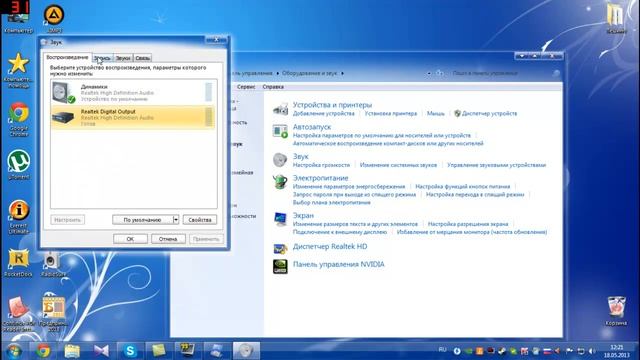640x360 pixels.
Task: Open Устройства и принтеры icon
Action: (x=280, y=109)
